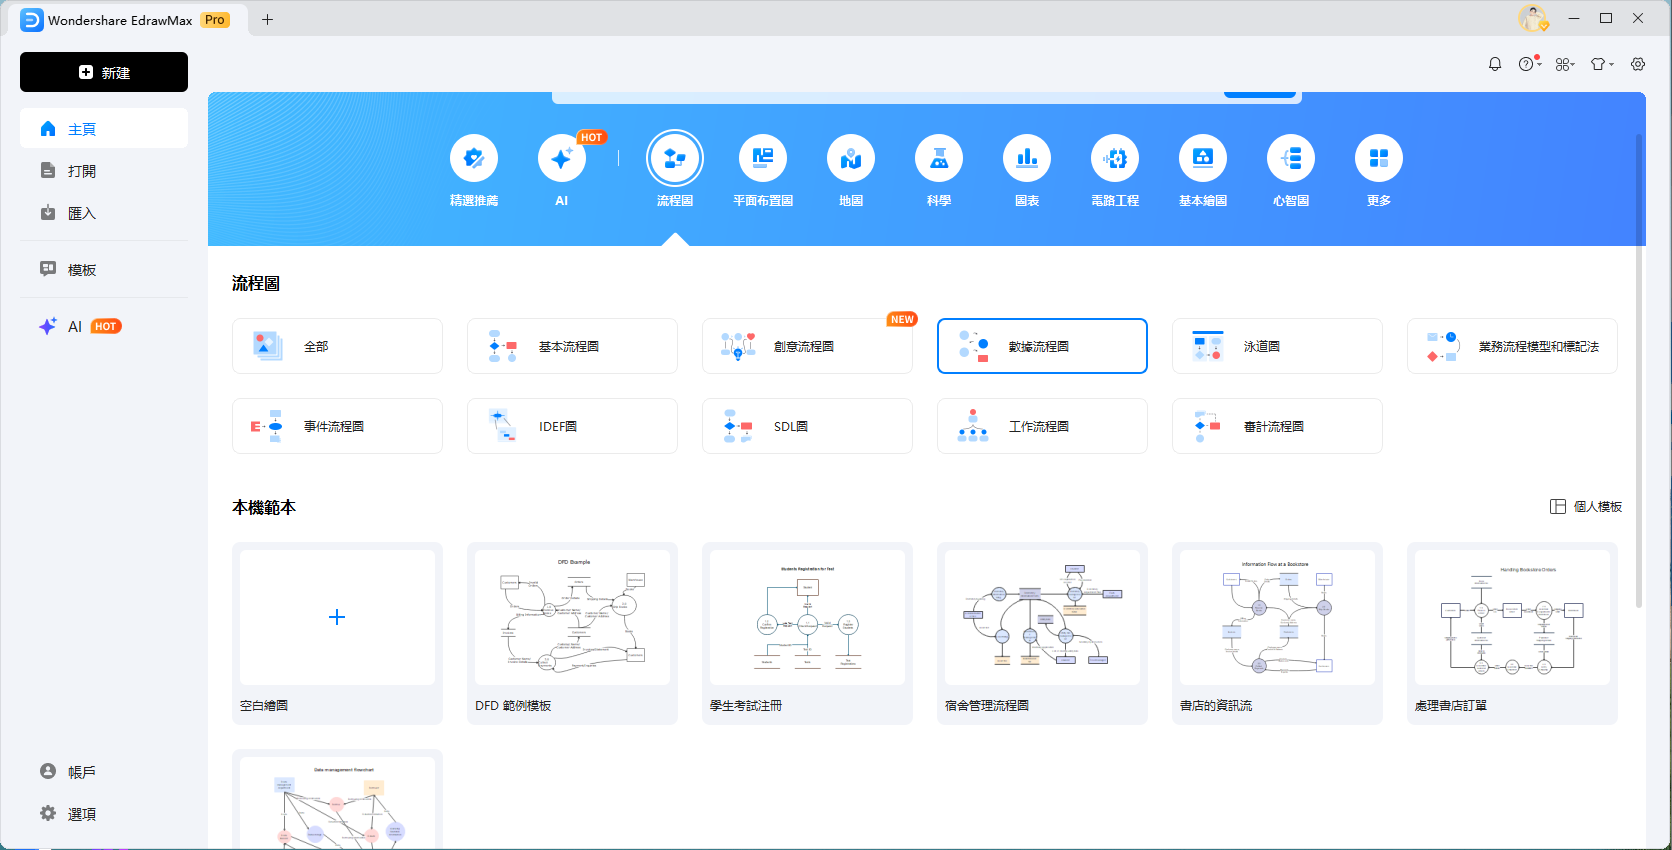Create a 空白繪圖 blank drawing
This screenshot has width=1672, height=850.
(x=337, y=618)
